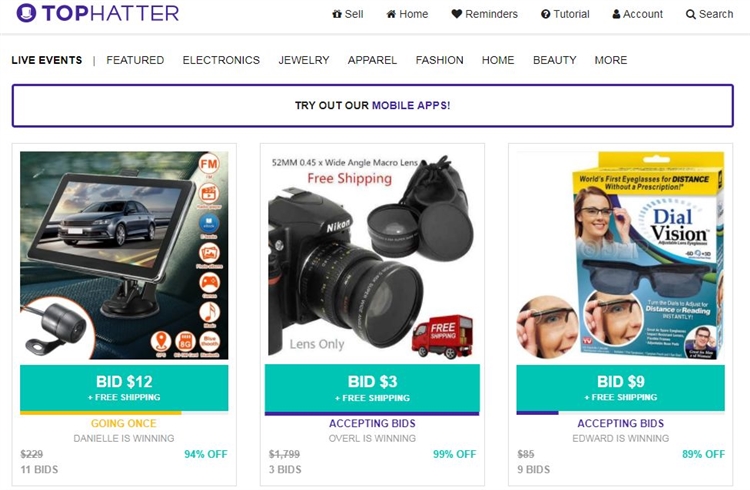This screenshot has height=490, width=750.
Task: Click the Tophatter top hat logo icon
Action: 26,13
